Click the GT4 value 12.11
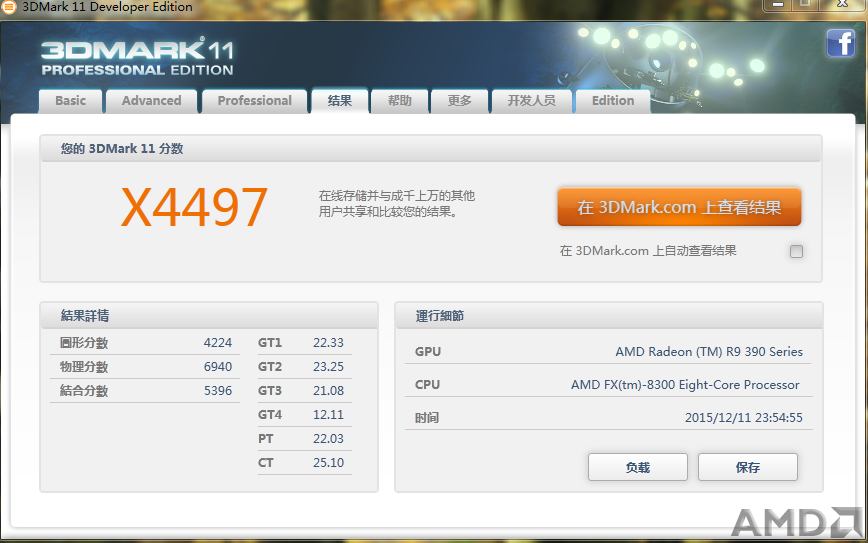This screenshot has width=868, height=543. [x=328, y=415]
